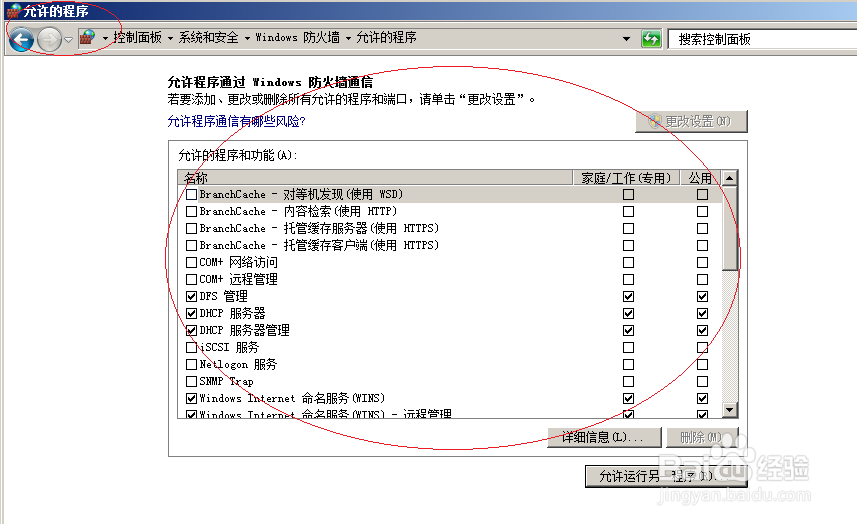This screenshot has width=857, height=524.
Task: Check the COM+ 网络访问 checkbox
Action: [x=191, y=262]
